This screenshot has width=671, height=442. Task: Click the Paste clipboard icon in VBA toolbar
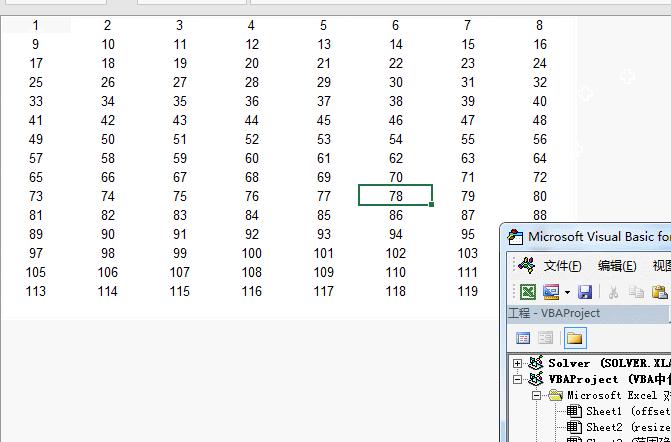tap(659, 292)
